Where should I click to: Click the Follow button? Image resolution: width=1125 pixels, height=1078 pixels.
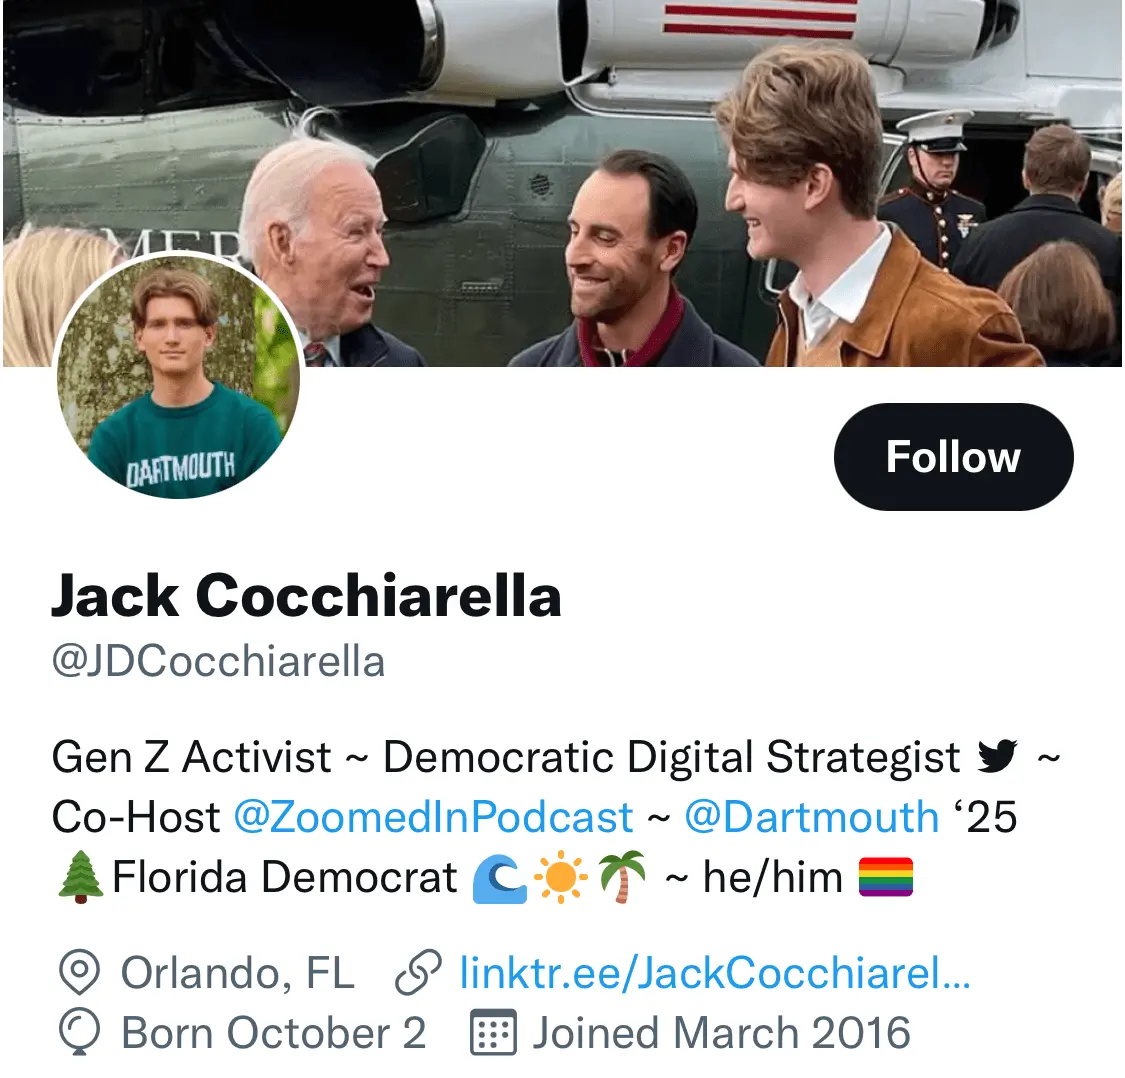click(953, 457)
